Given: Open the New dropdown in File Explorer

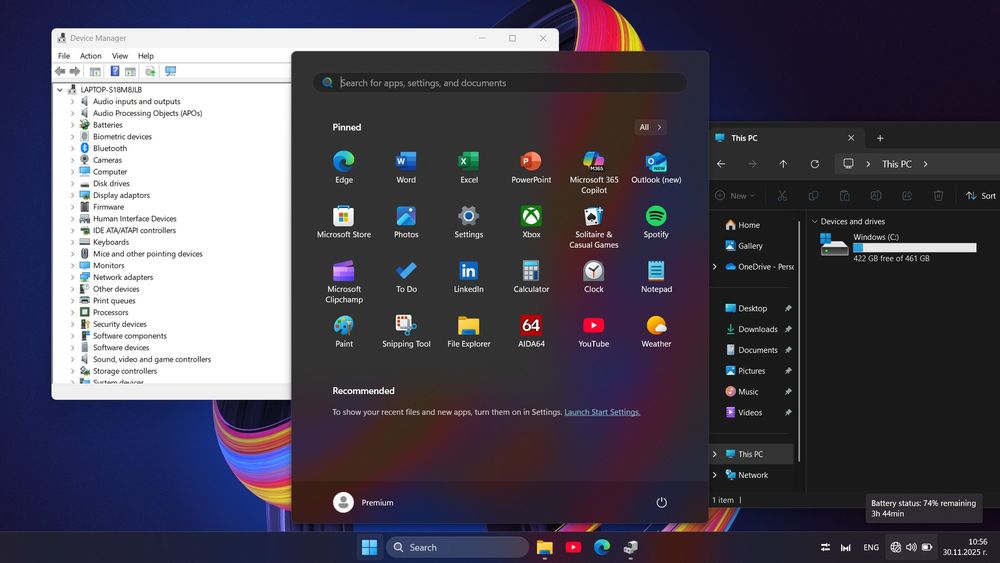Looking at the screenshot, I should [x=735, y=196].
